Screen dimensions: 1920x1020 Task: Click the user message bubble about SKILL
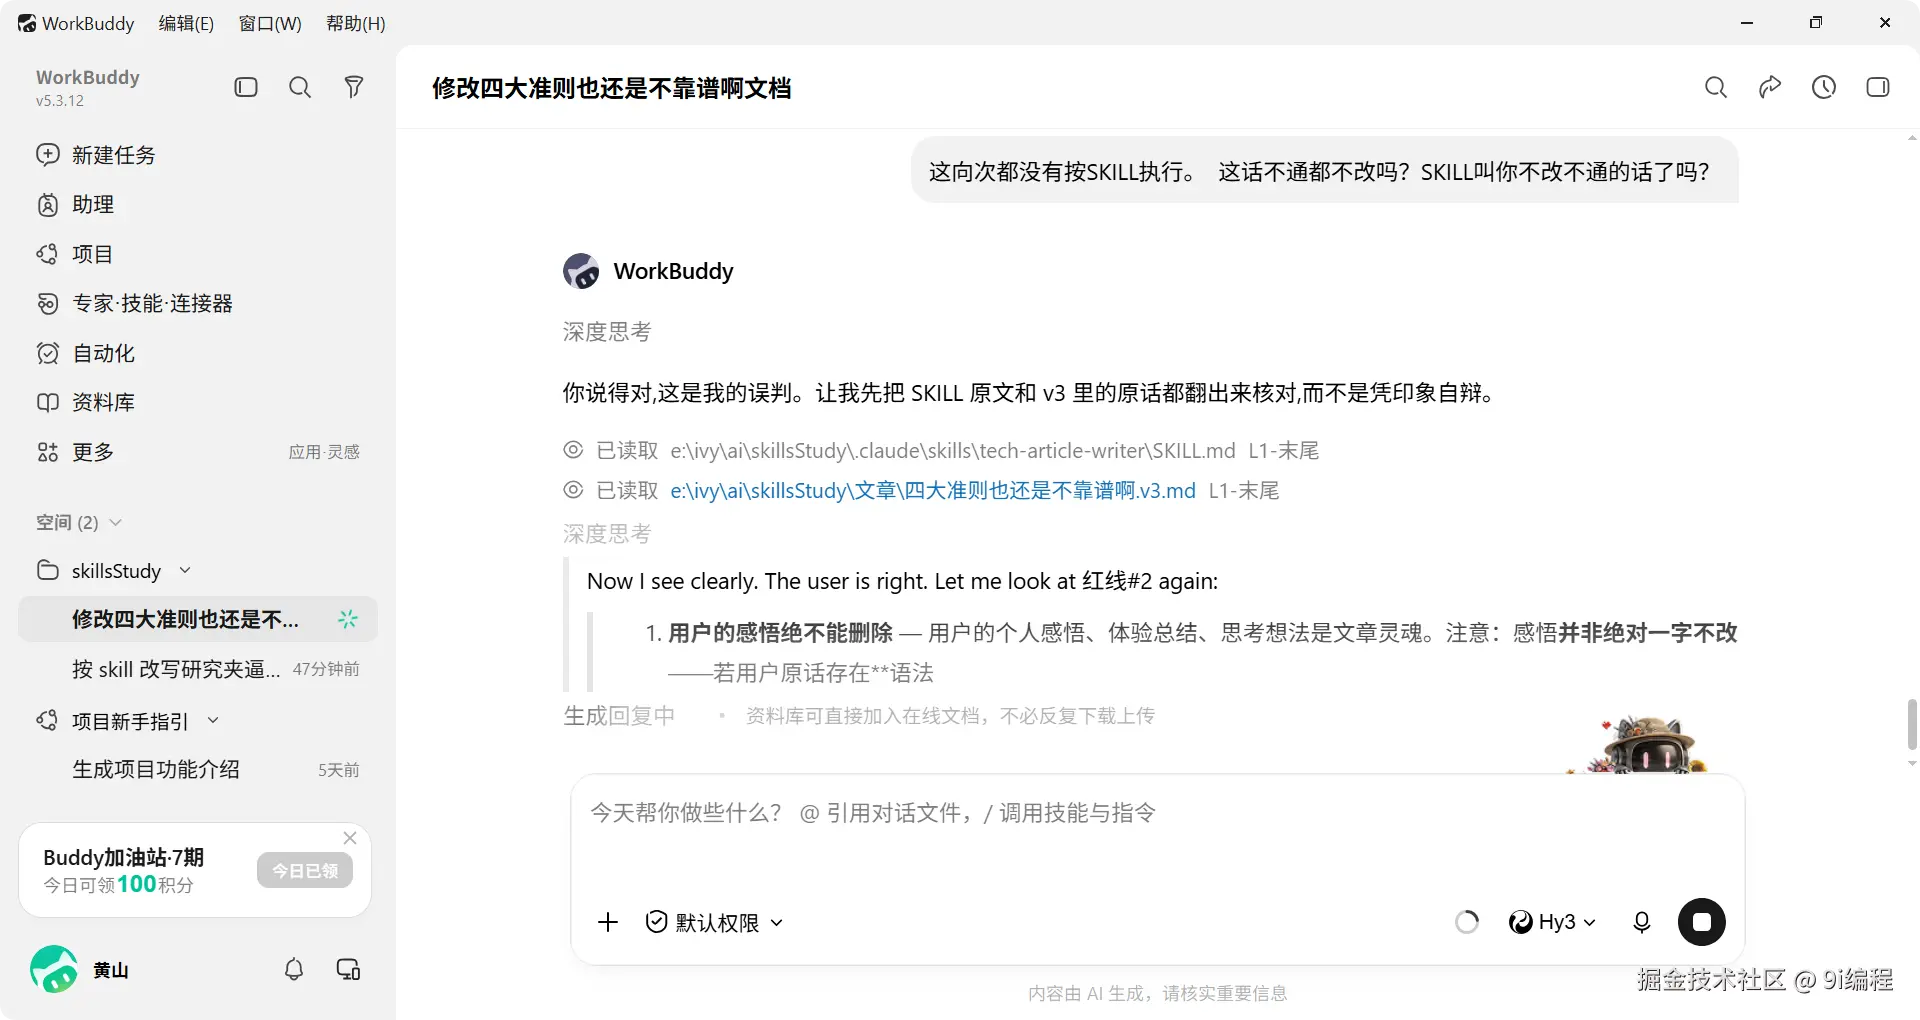tap(1325, 171)
